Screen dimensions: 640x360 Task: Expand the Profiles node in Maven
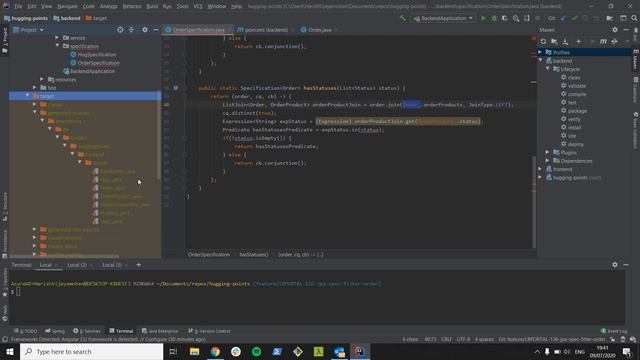[540, 52]
